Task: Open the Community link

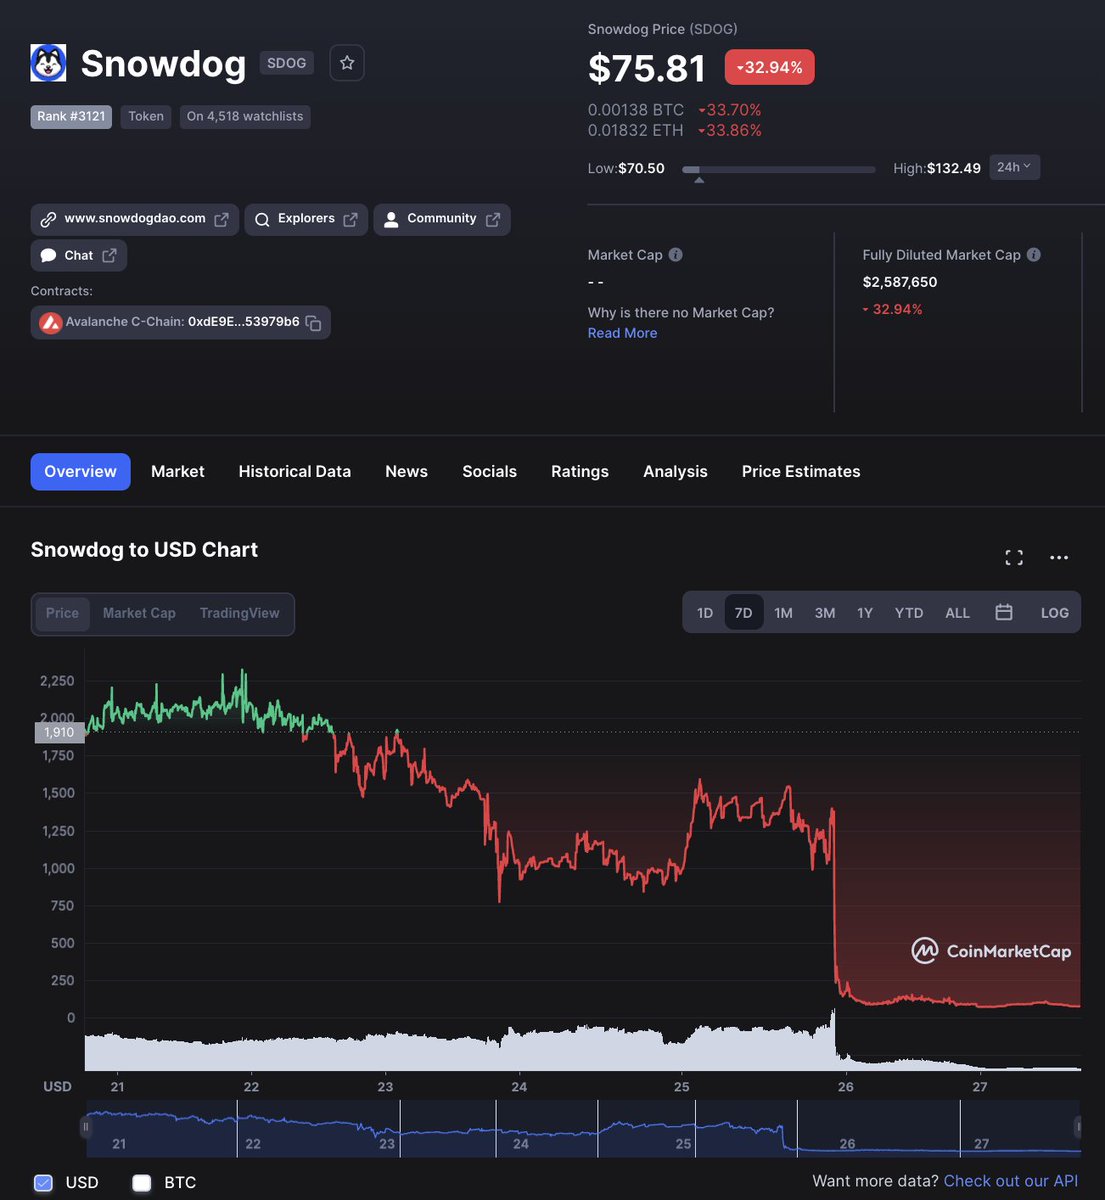Action: point(442,219)
